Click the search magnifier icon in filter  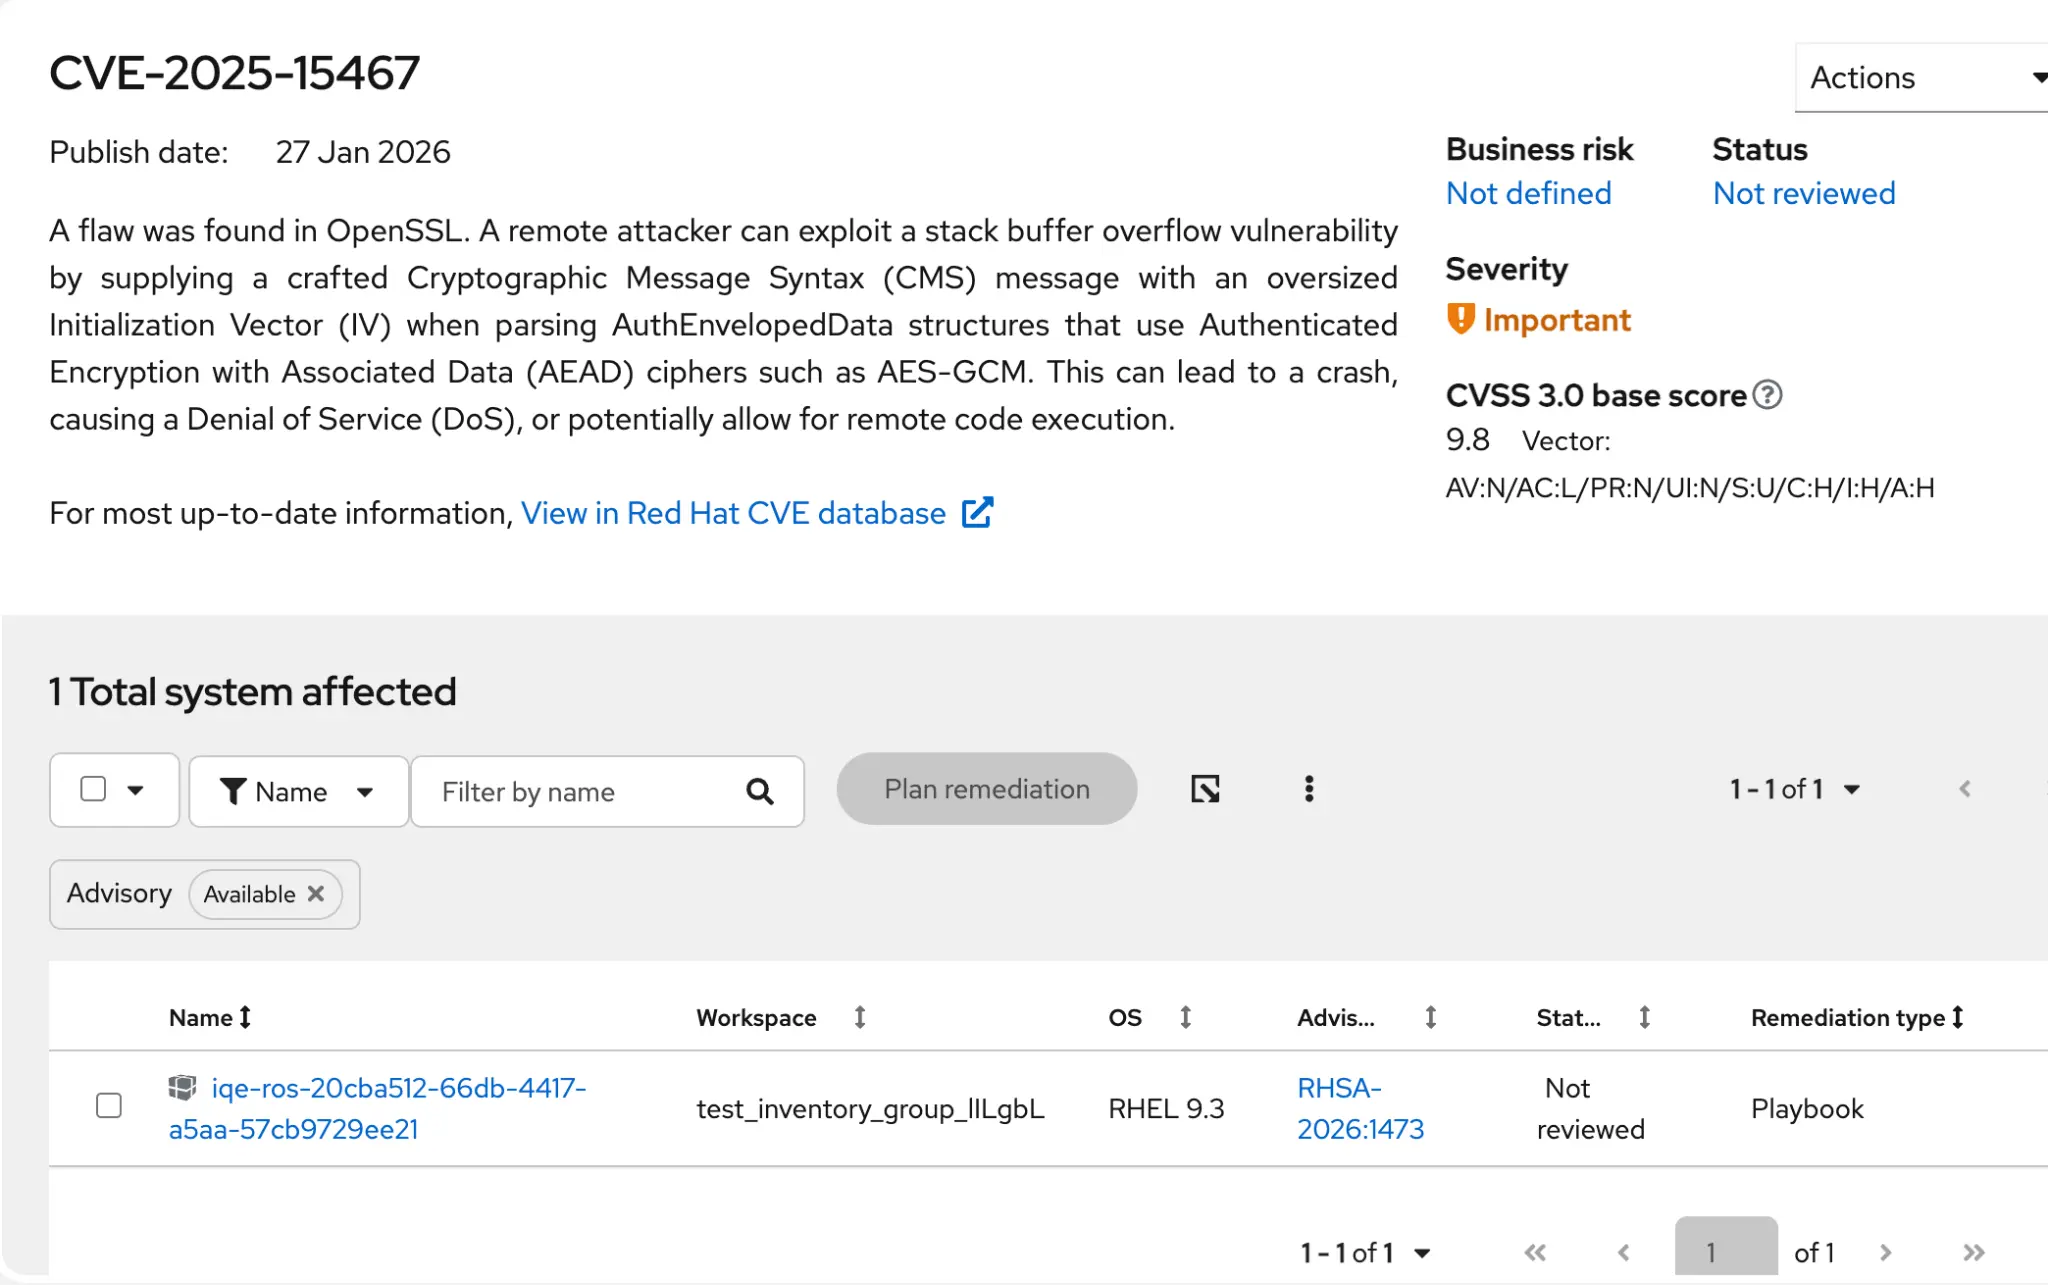760,792
